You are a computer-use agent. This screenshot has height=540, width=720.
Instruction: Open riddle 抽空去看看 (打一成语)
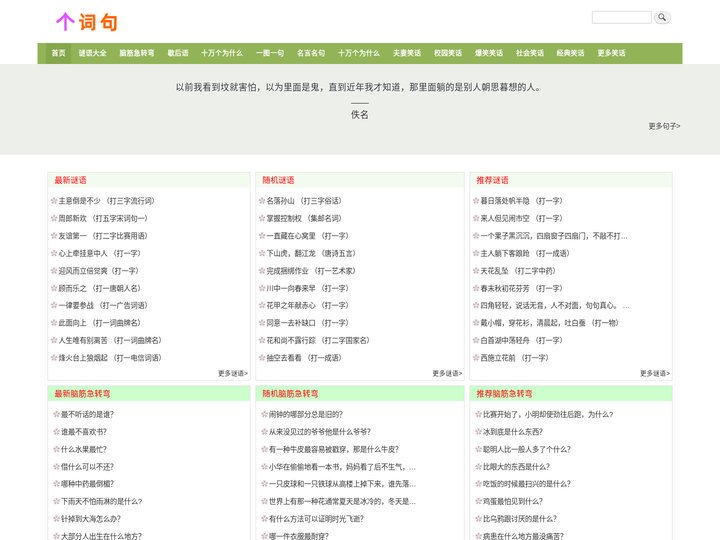click(x=304, y=358)
